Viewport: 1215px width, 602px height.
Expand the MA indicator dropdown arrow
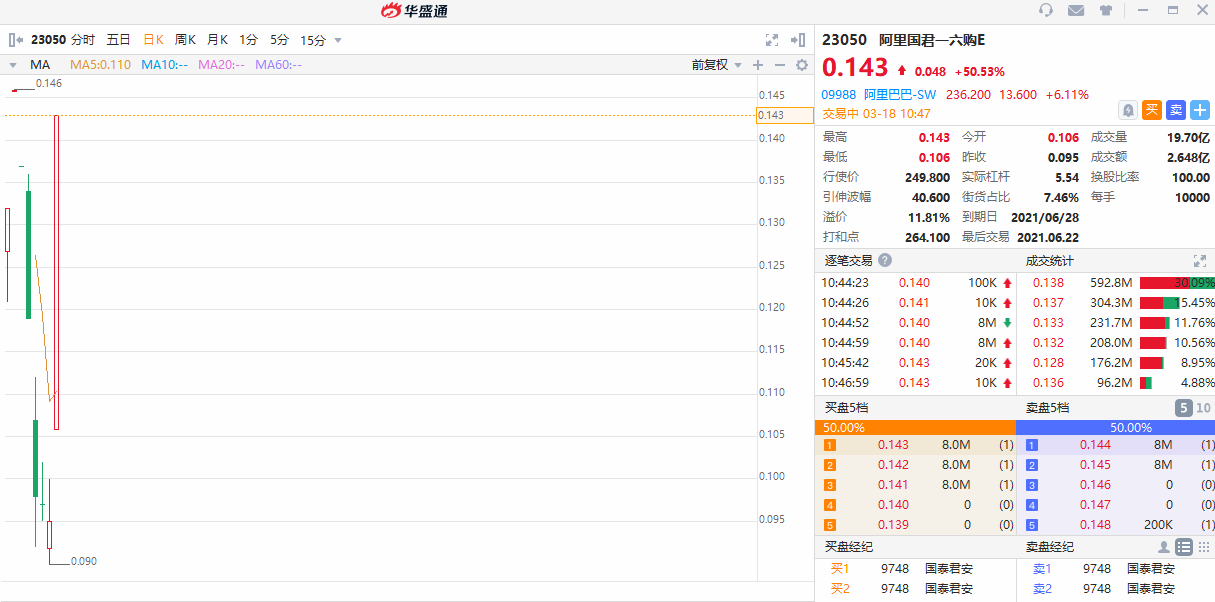pyautogui.click(x=13, y=65)
